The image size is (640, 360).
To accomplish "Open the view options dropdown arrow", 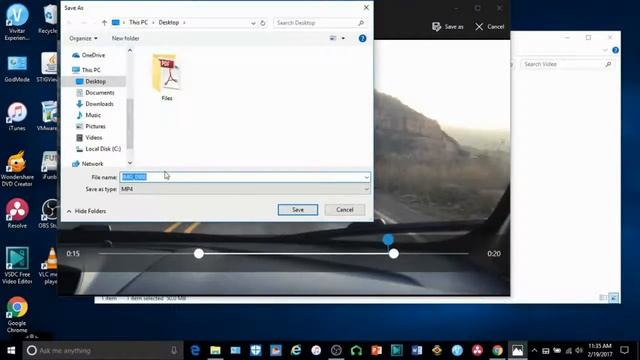I will pyautogui.click(x=343, y=38).
